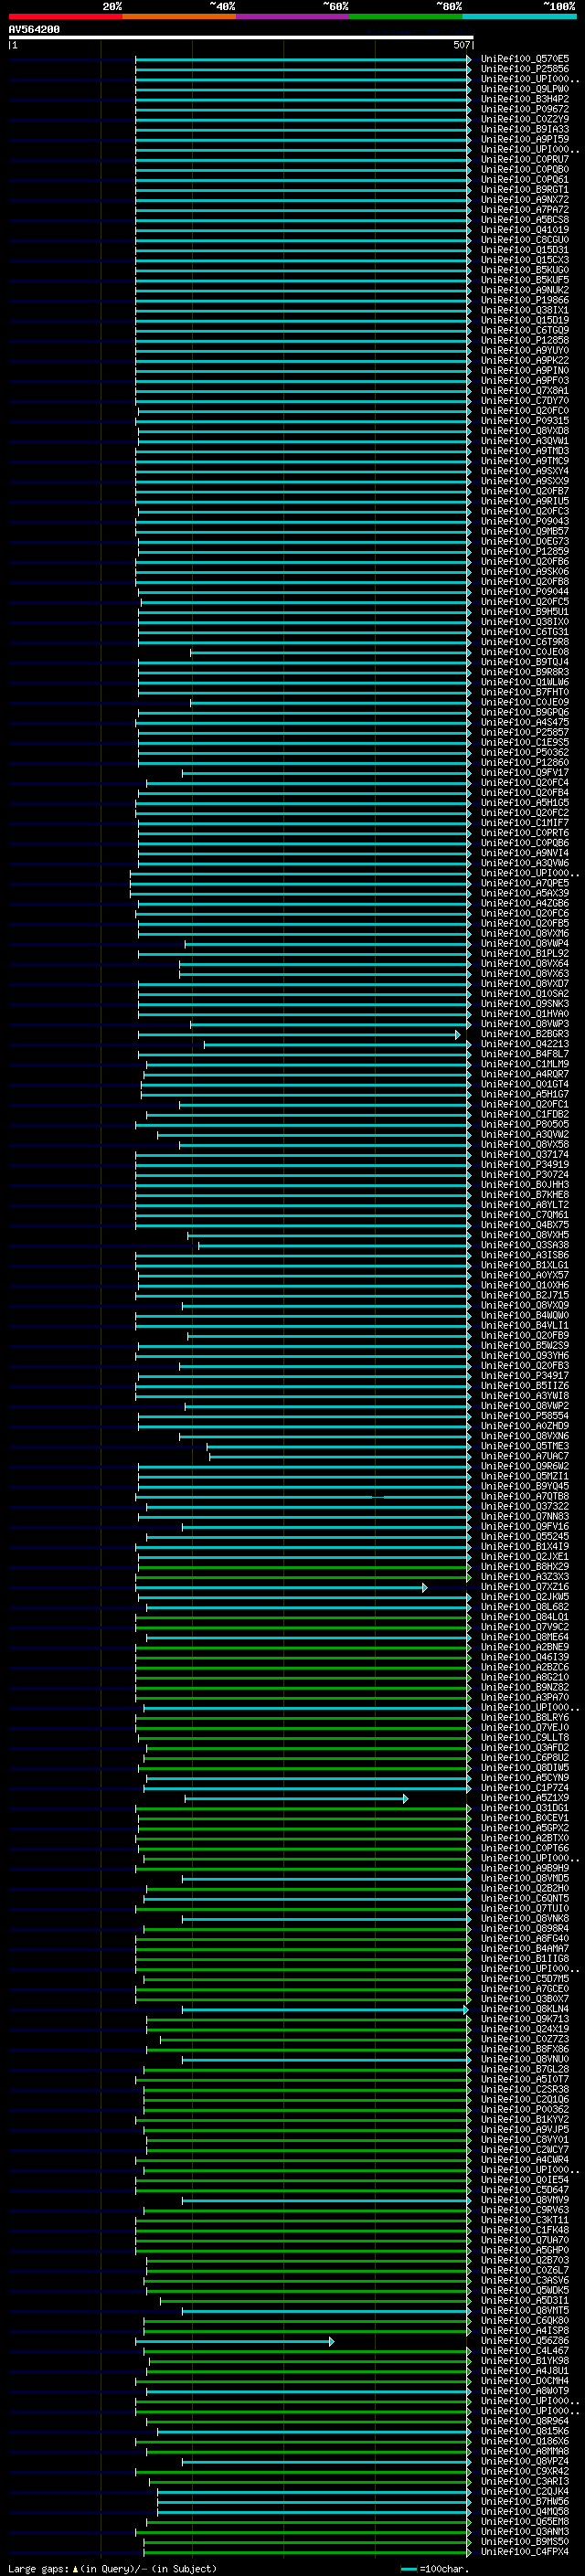Viewport: 585px width, 2576px height.
Task: Select the UniRef100_C0PRU7 entry
Action: [x=525, y=159]
